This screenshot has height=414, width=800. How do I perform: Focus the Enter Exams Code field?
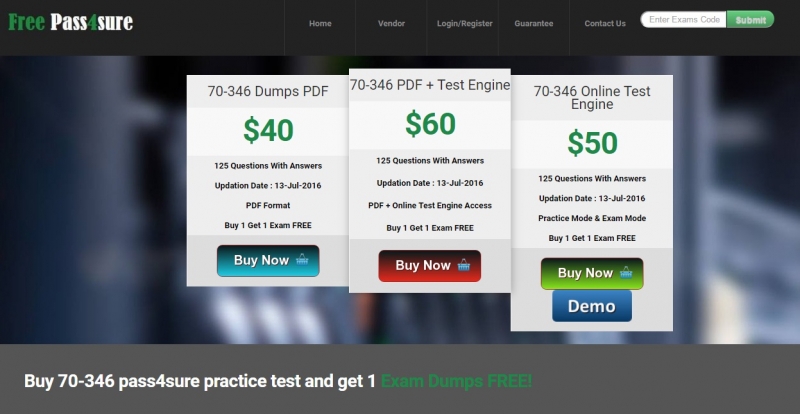tap(684, 19)
